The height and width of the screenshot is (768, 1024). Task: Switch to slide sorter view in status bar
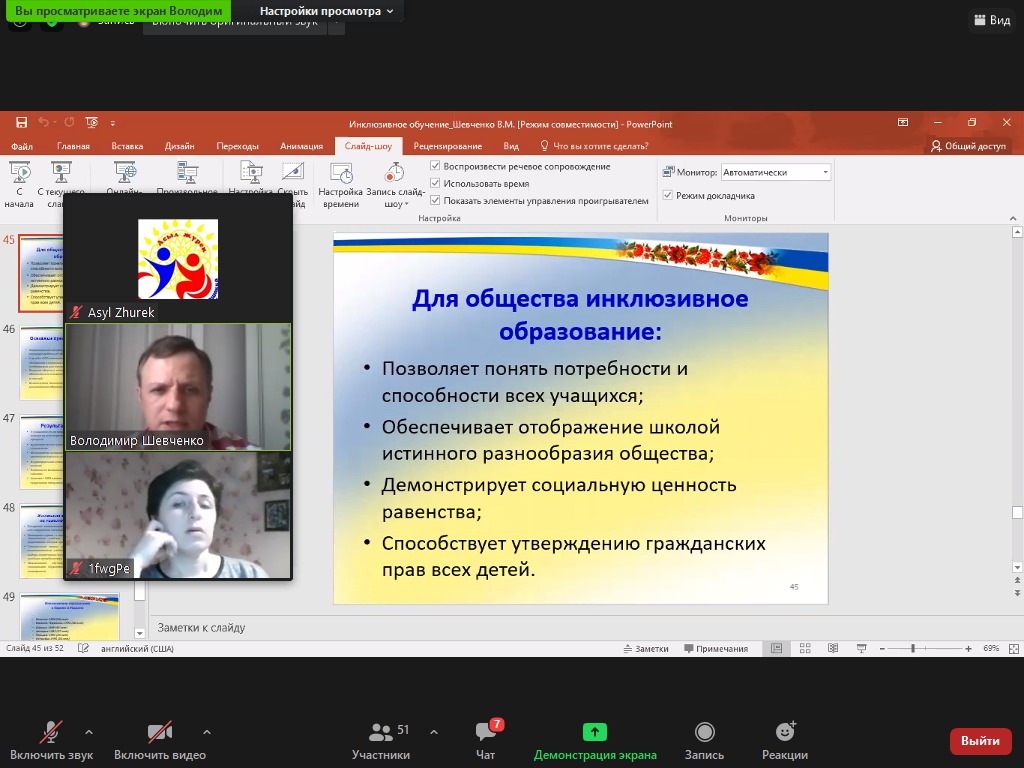(805, 648)
